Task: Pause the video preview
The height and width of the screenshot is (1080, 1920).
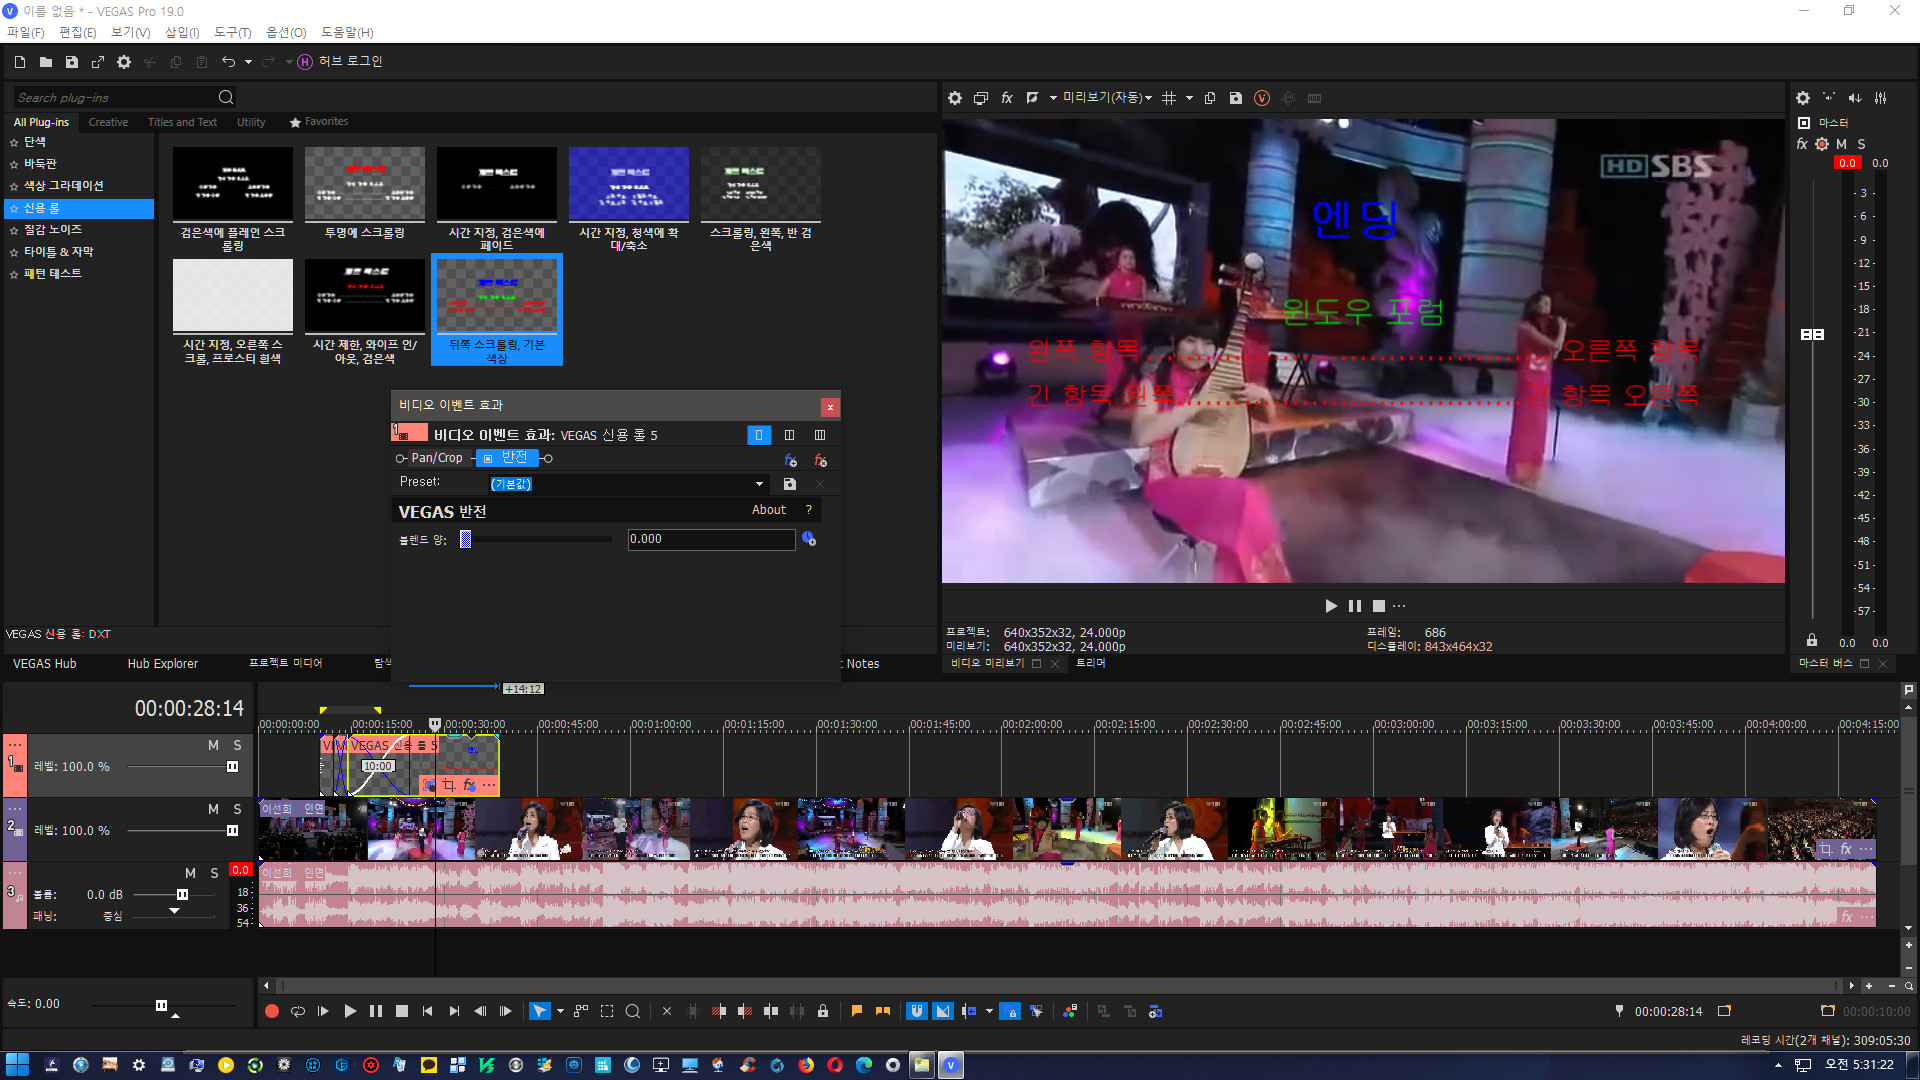Action: [x=1355, y=606]
